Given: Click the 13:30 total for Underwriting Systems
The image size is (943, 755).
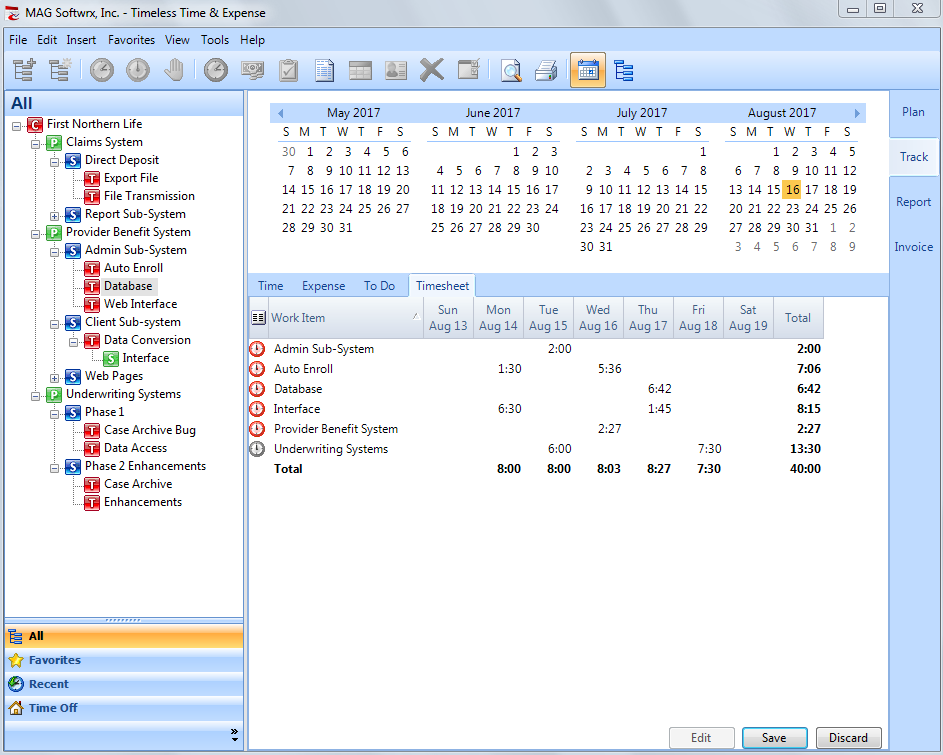Looking at the screenshot, I should (805, 449).
